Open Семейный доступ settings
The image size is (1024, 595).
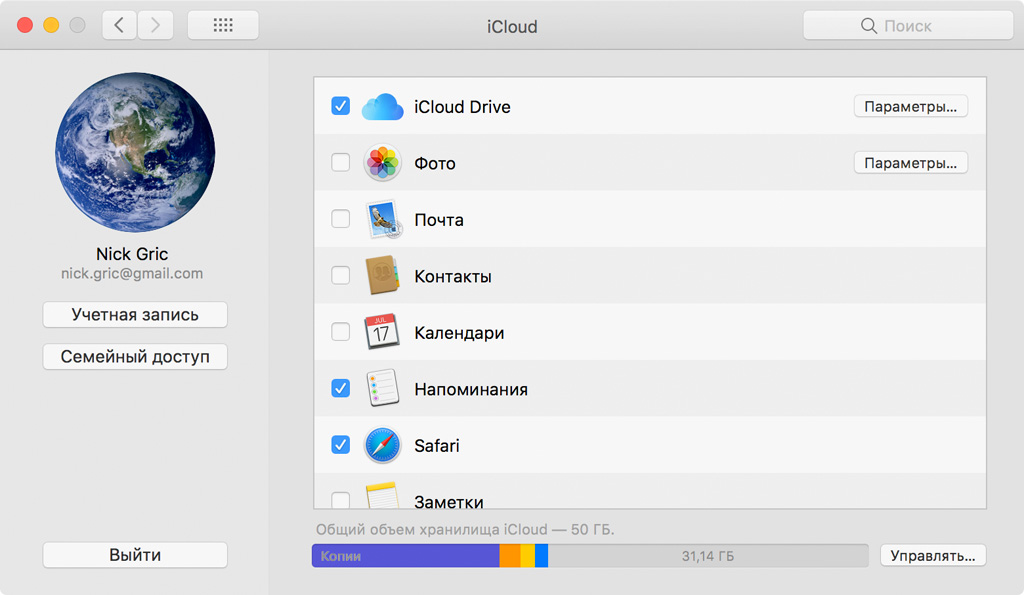point(135,357)
